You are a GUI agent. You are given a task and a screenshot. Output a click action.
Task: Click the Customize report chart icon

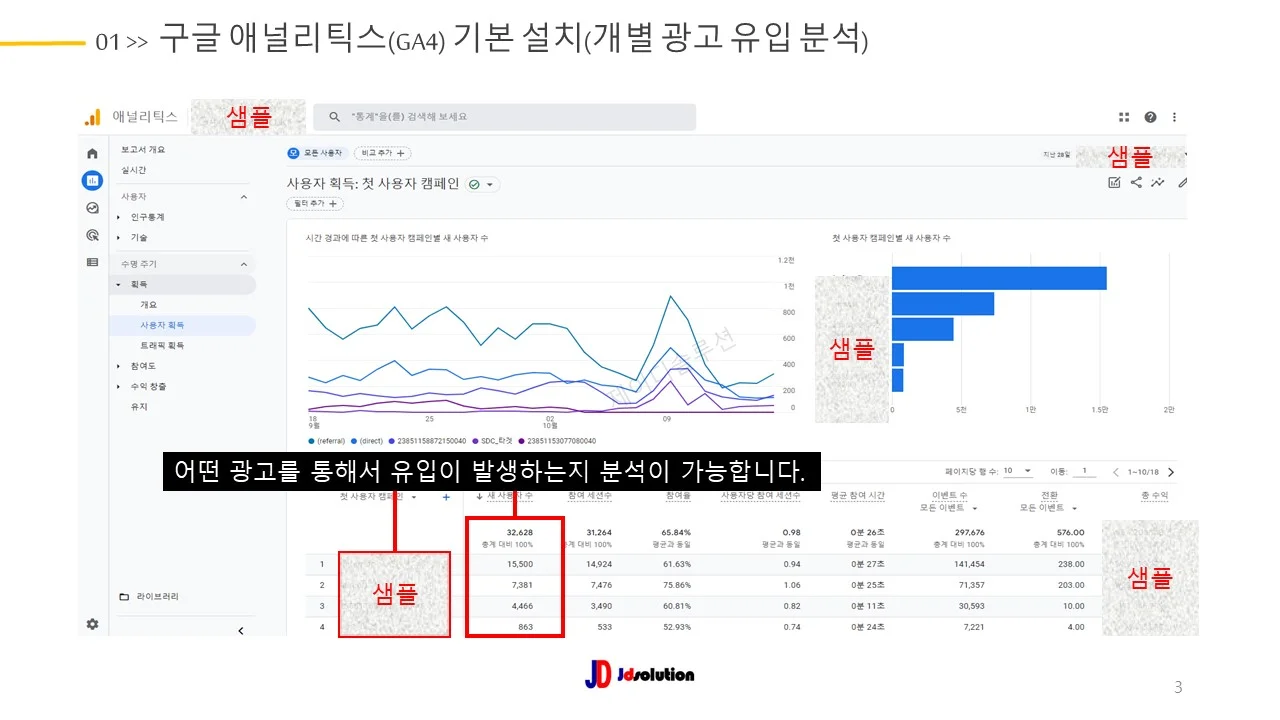[x=1114, y=182]
